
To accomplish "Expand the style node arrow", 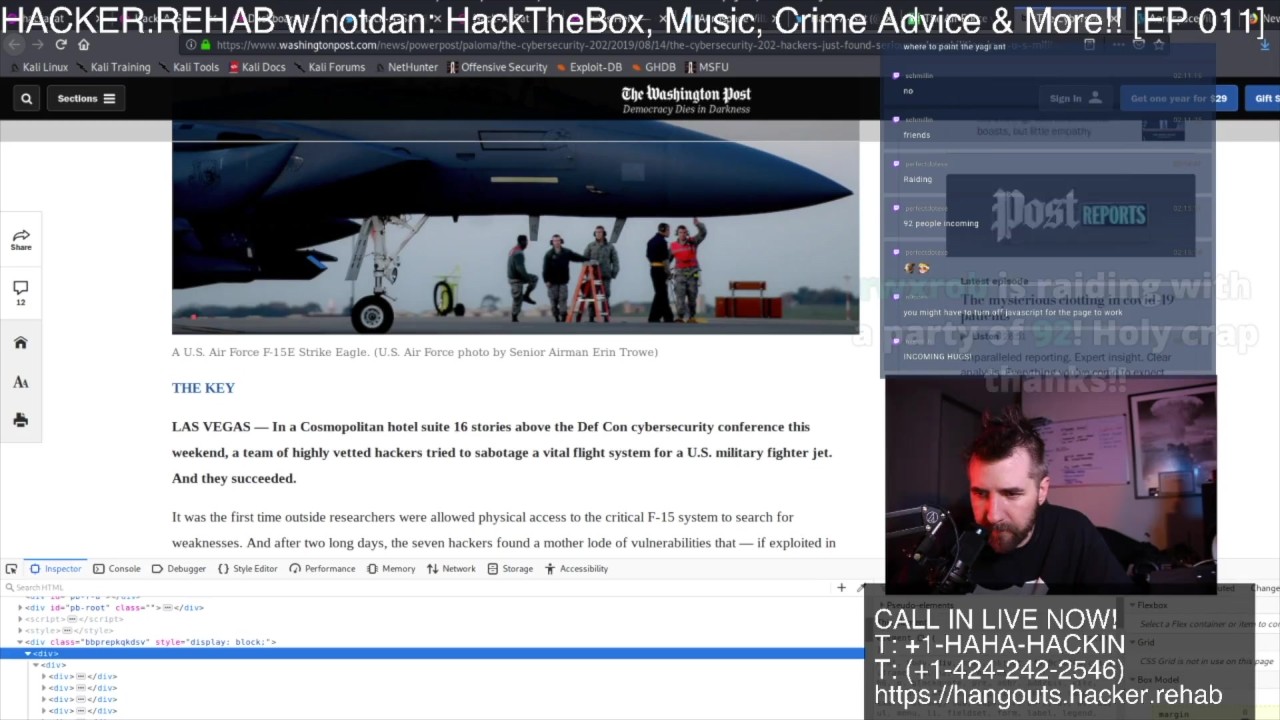I will click(20, 631).
